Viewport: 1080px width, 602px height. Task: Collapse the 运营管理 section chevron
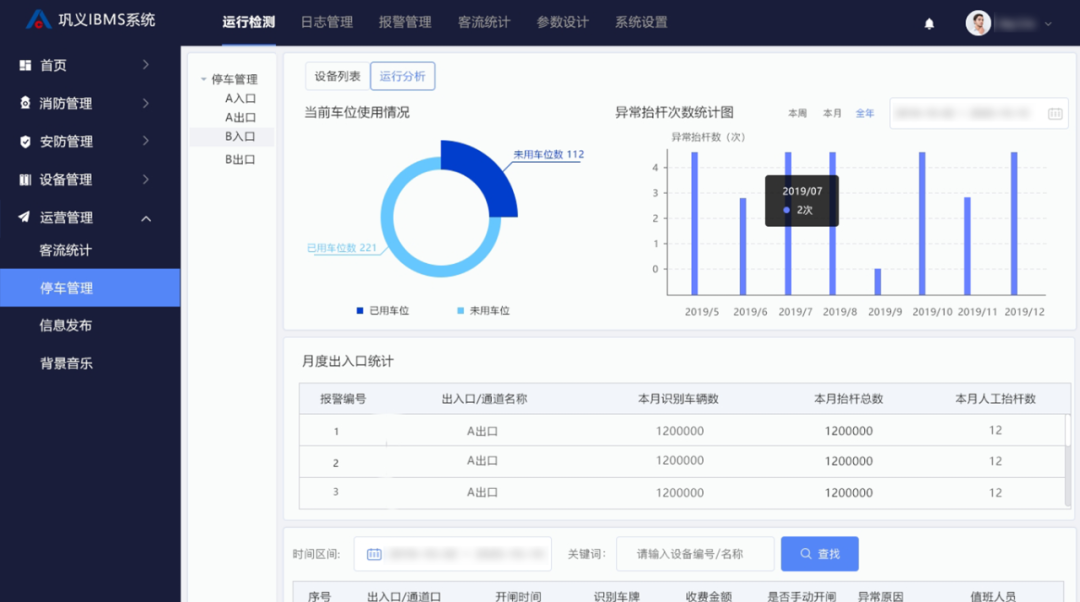146,218
